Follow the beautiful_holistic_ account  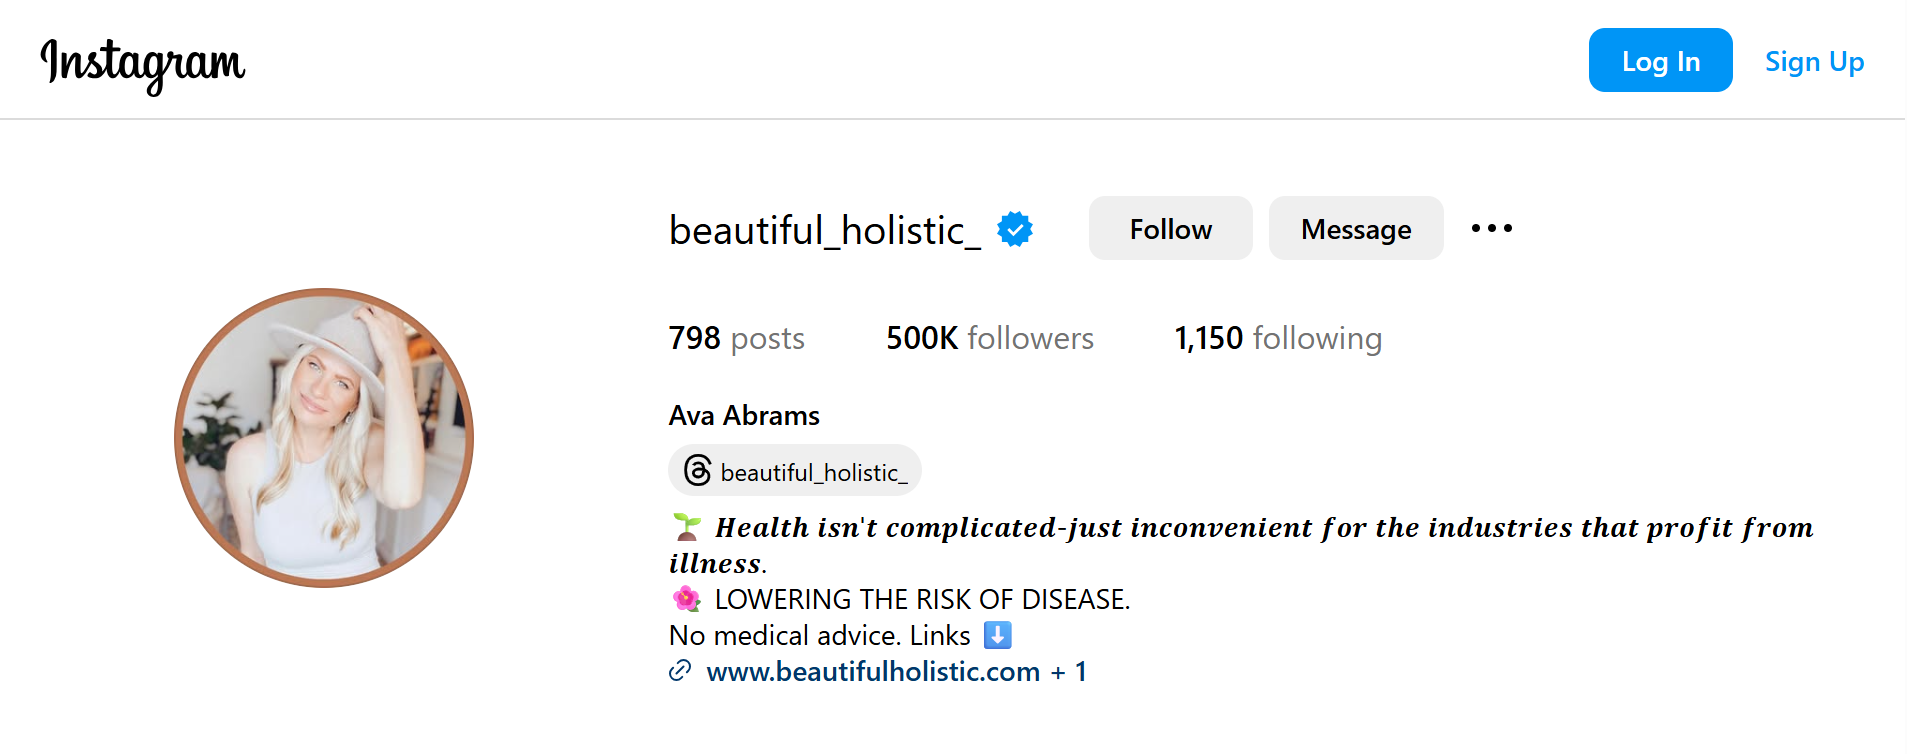(x=1170, y=228)
